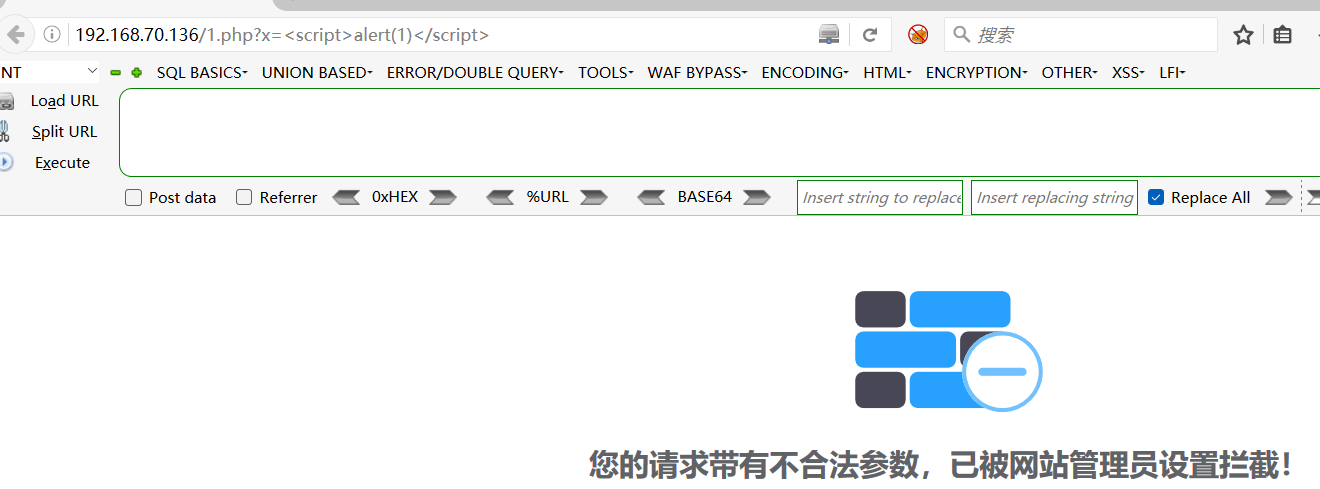The height and width of the screenshot is (489, 1320).
Task: Enable the Referrer checkbox
Action: [x=244, y=197]
